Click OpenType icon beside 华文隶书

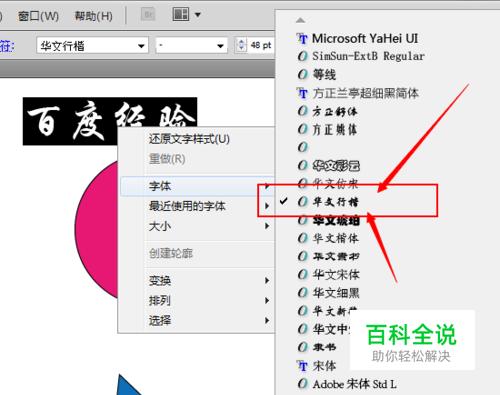(302, 256)
